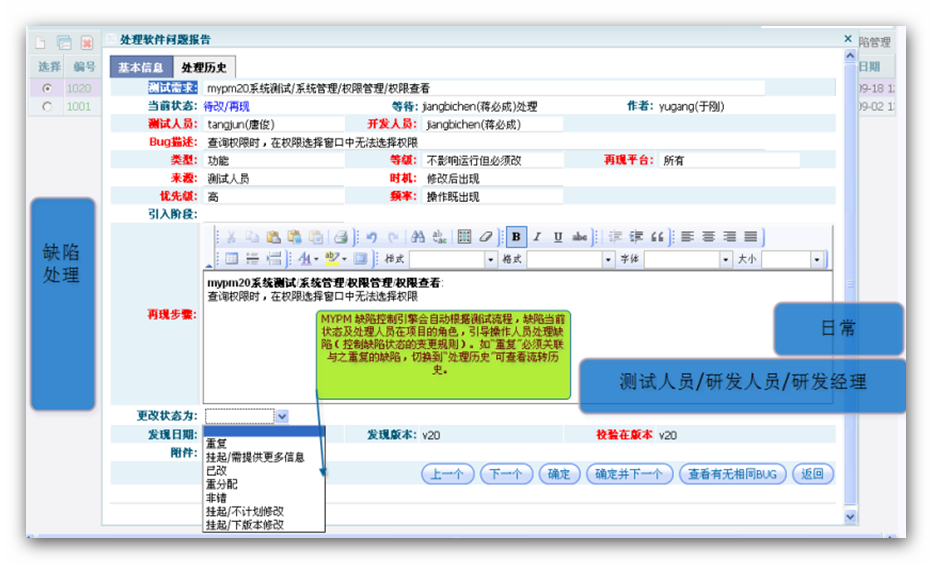Switch to the 处理历史 tab

(x=204, y=67)
